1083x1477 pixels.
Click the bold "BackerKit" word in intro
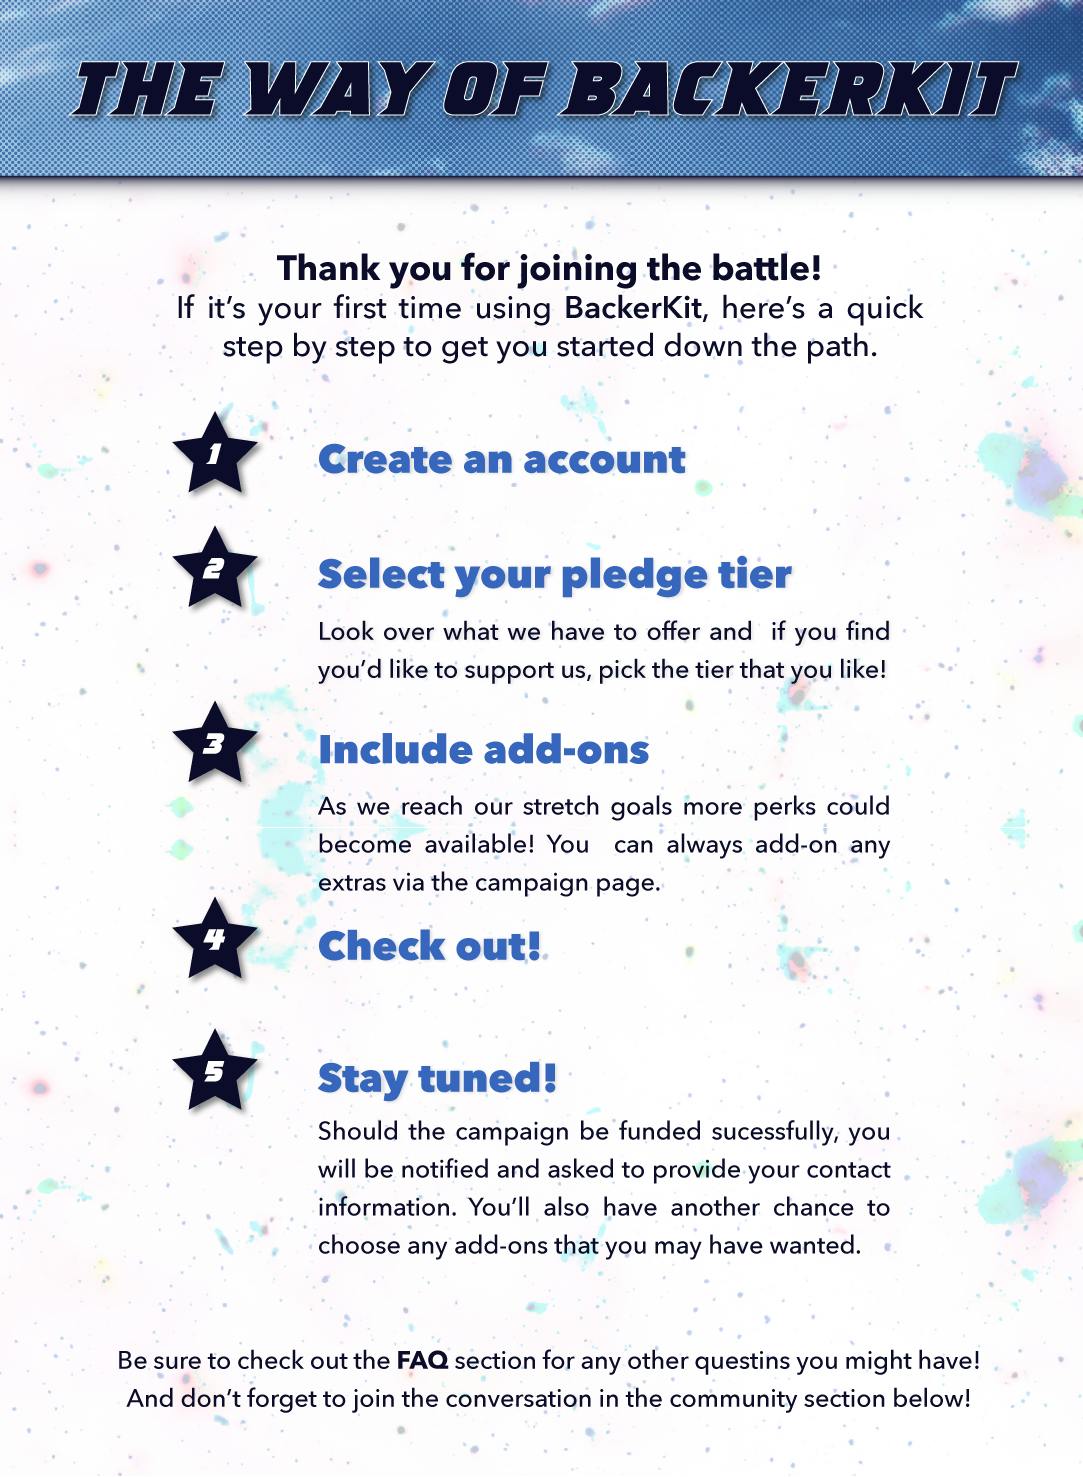click(x=632, y=308)
